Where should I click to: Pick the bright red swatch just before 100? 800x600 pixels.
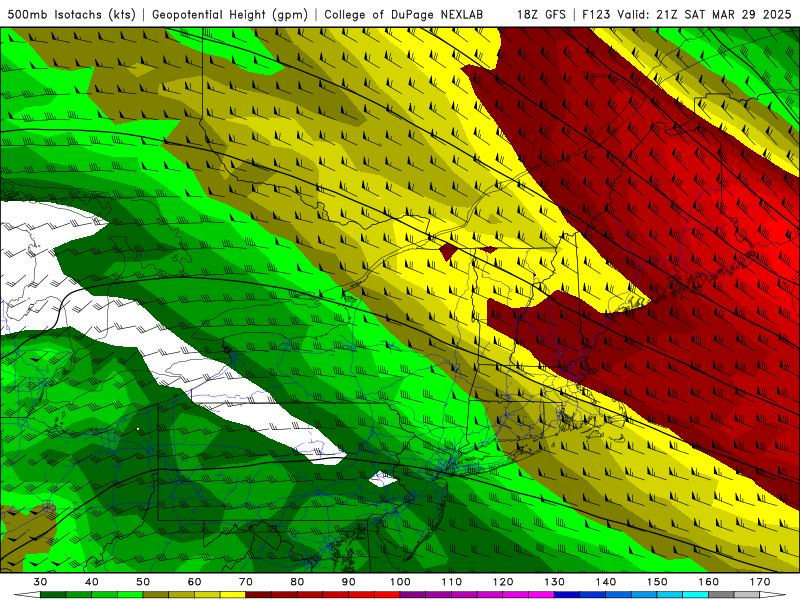[x=387, y=595]
